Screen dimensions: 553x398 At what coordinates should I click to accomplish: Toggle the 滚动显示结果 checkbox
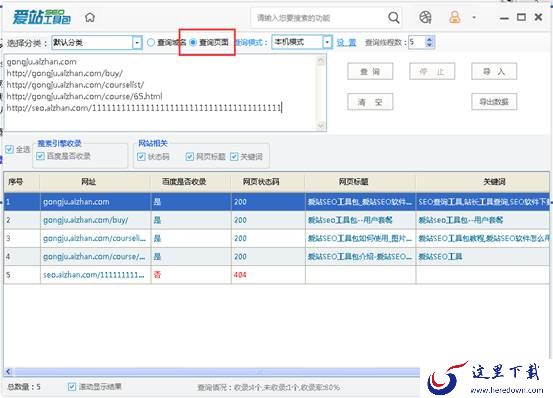coord(72,387)
